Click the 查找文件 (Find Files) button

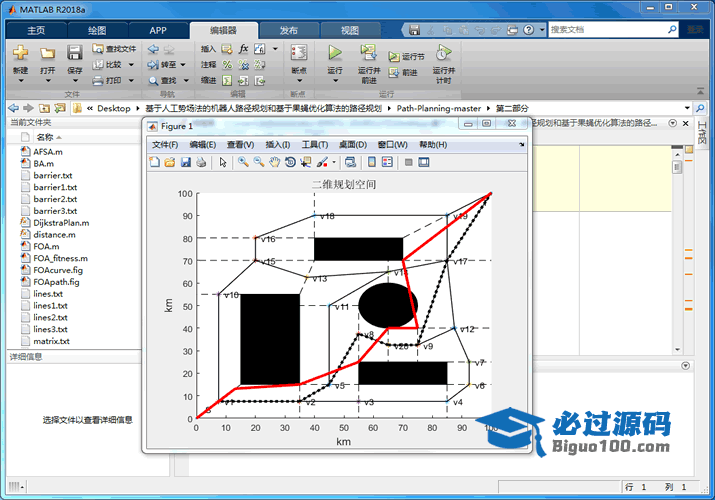coord(114,49)
